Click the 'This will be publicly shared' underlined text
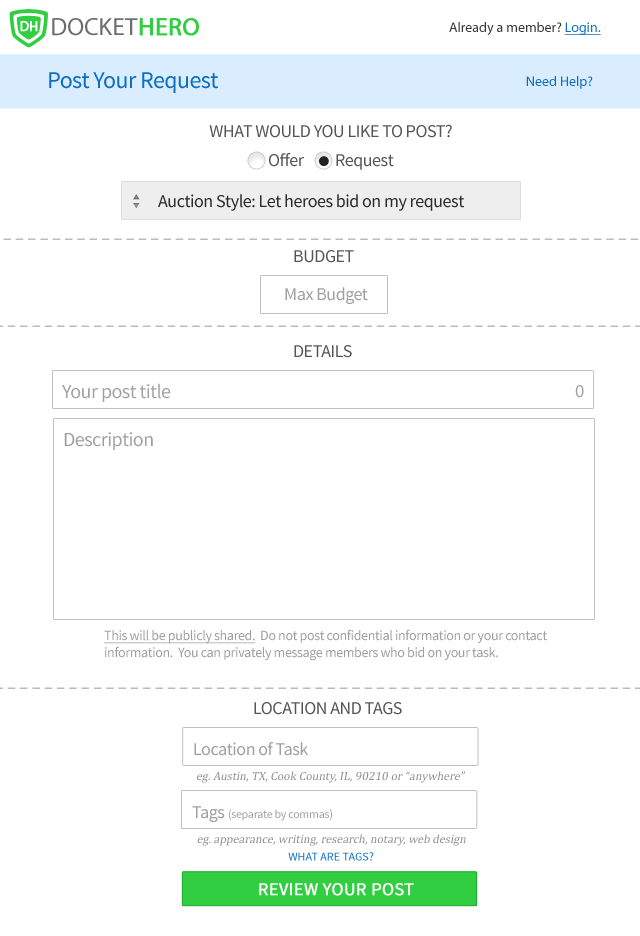Screen dimensions: 640x936 179,636
